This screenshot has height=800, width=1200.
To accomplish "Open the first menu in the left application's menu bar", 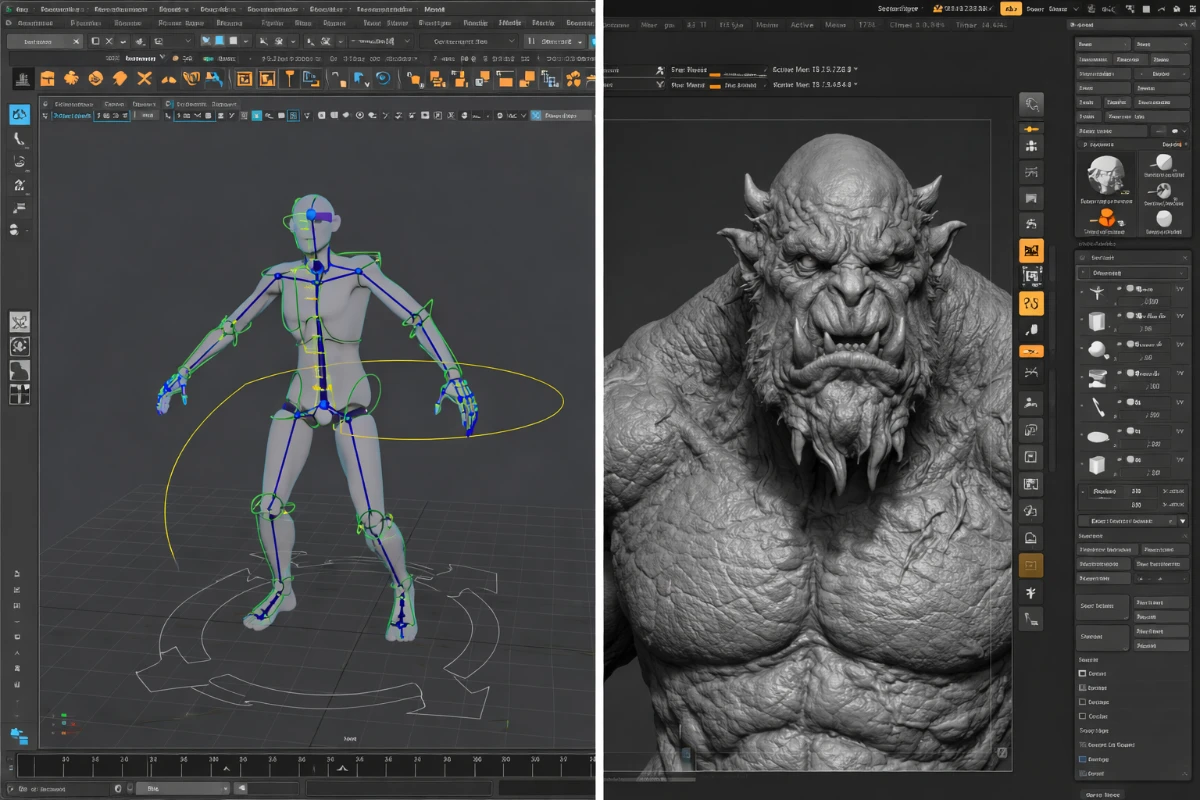I will point(10,8).
